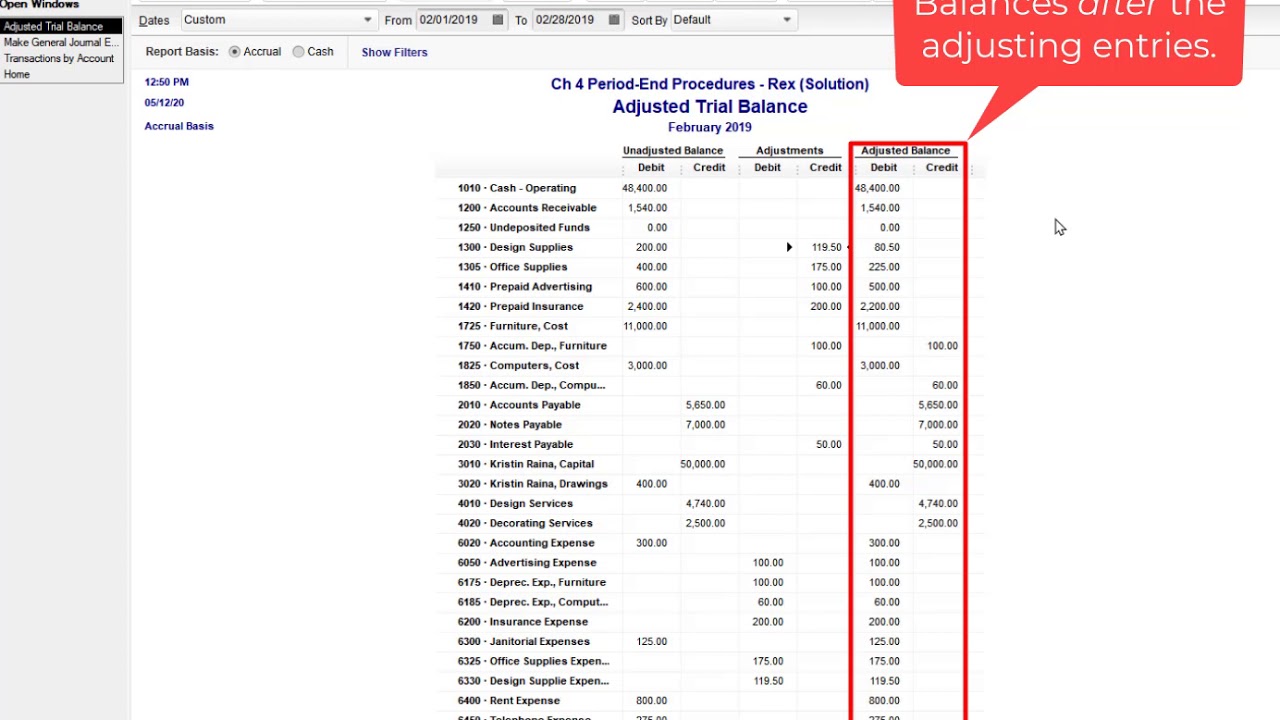The height and width of the screenshot is (720, 1280).
Task: Select account 1410 · Prepaid Advertising
Action: [525, 287]
